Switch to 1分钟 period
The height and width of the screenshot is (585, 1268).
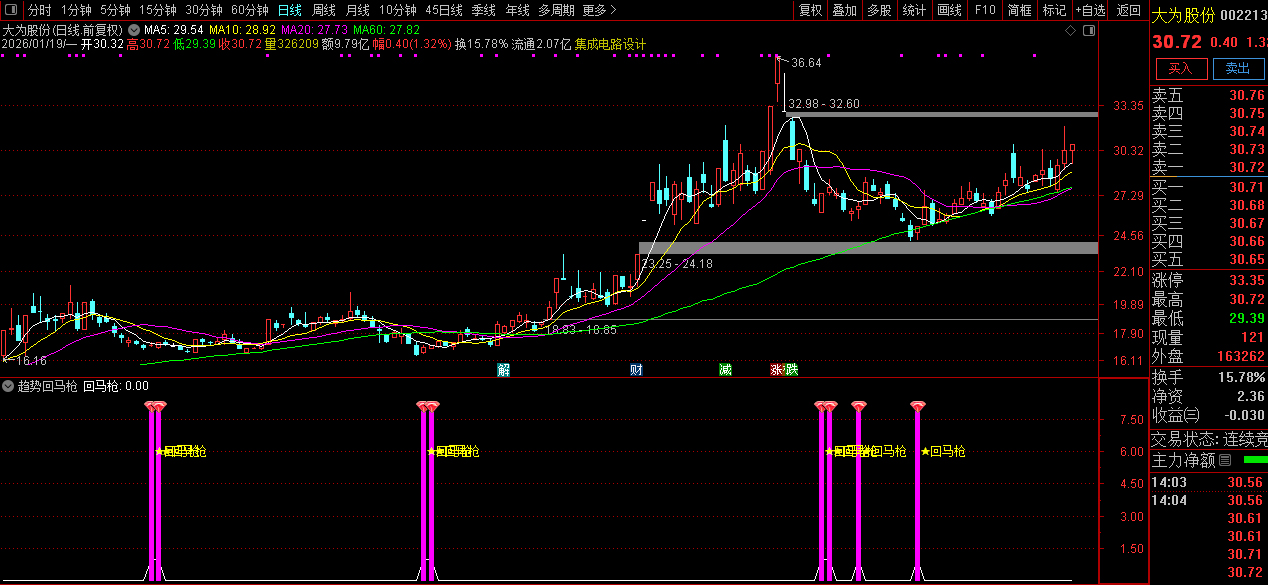click(76, 10)
